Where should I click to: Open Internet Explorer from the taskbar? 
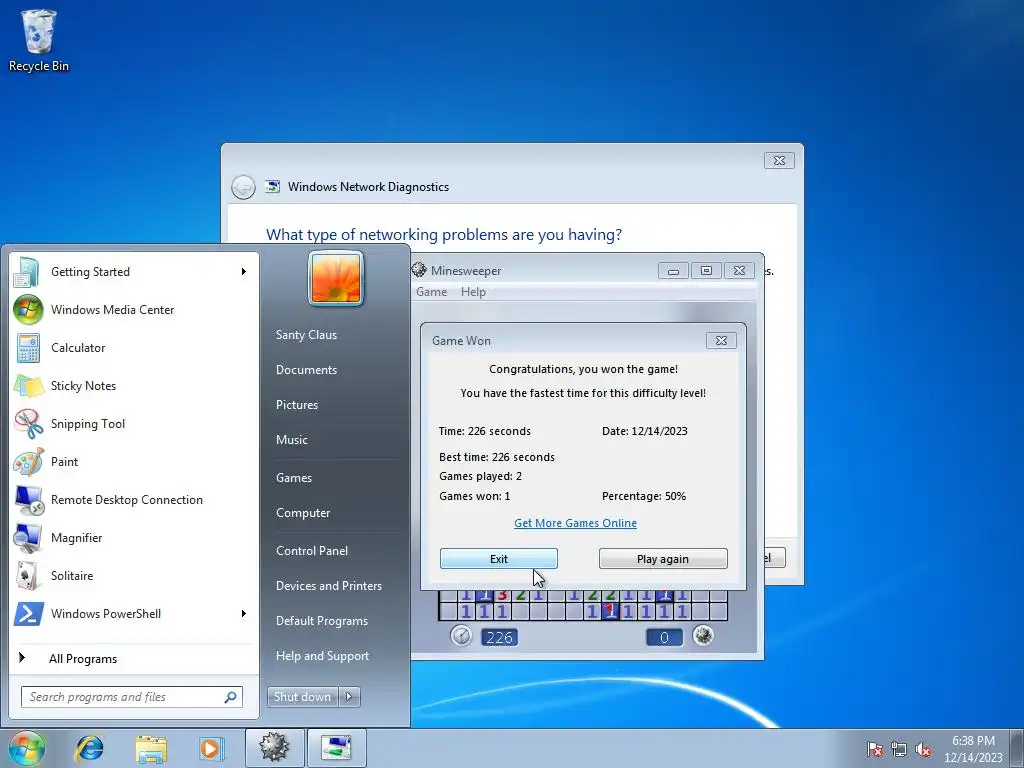(89, 748)
